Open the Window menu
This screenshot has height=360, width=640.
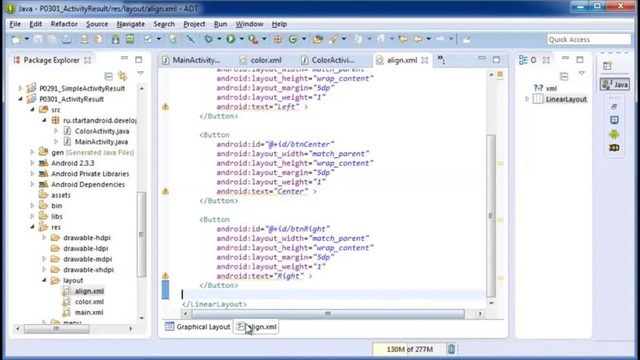tap(249, 24)
